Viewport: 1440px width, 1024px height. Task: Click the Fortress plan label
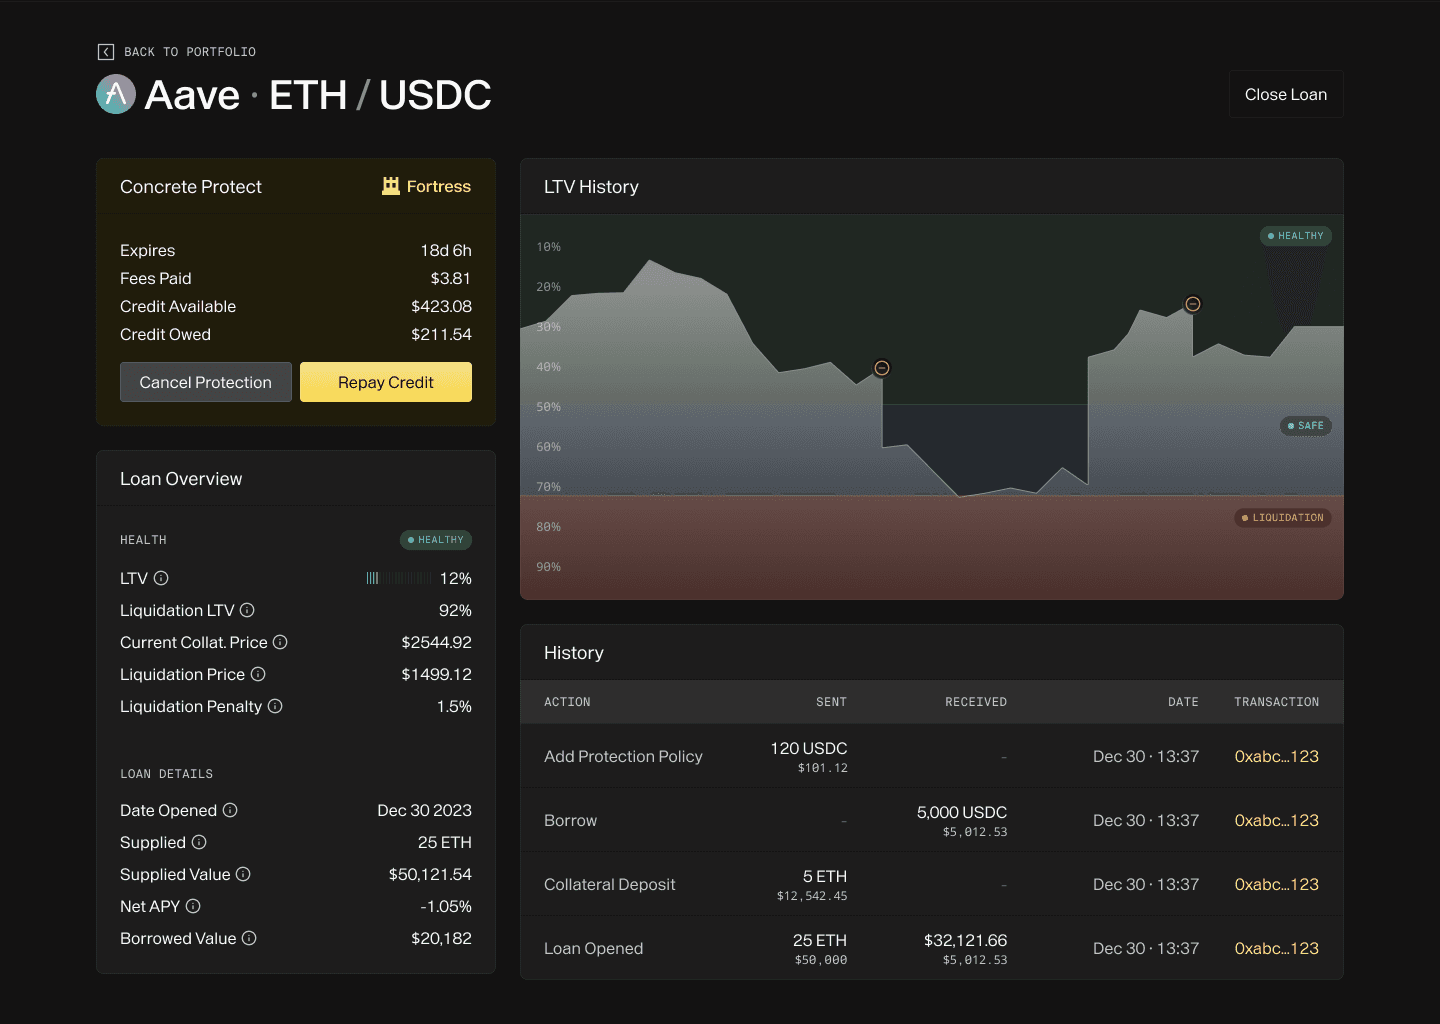point(438,186)
